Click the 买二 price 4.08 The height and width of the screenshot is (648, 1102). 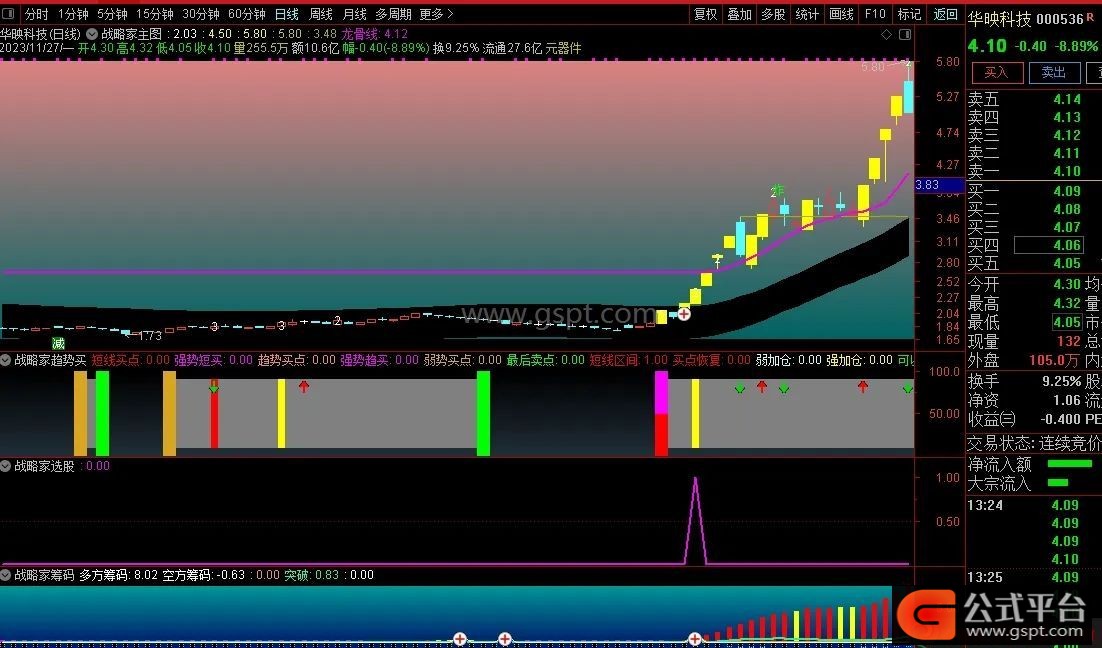pos(1067,209)
